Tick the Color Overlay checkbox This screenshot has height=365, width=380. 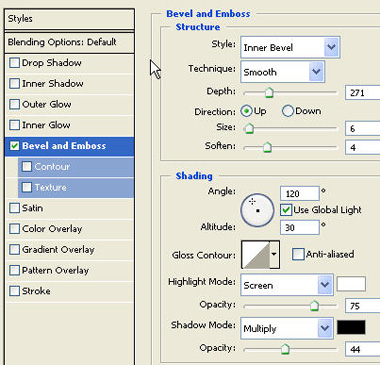14,229
